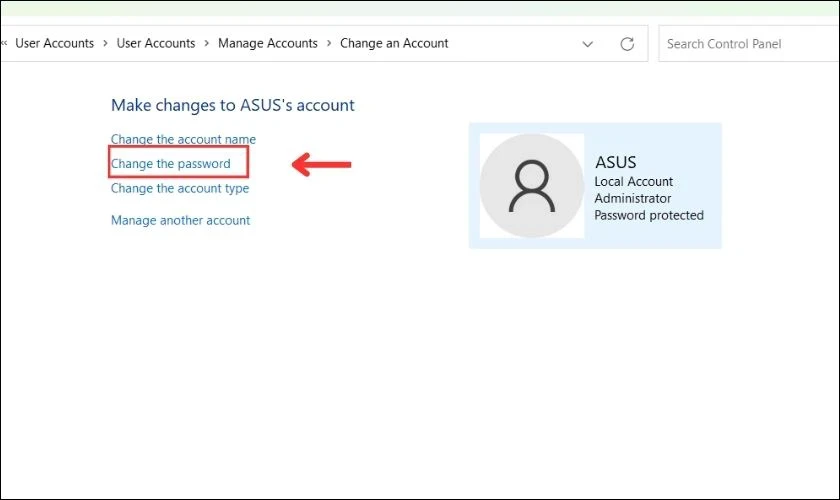Click the refresh button in address bar
Screen dimensions: 840x500
[x=627, y=44]
